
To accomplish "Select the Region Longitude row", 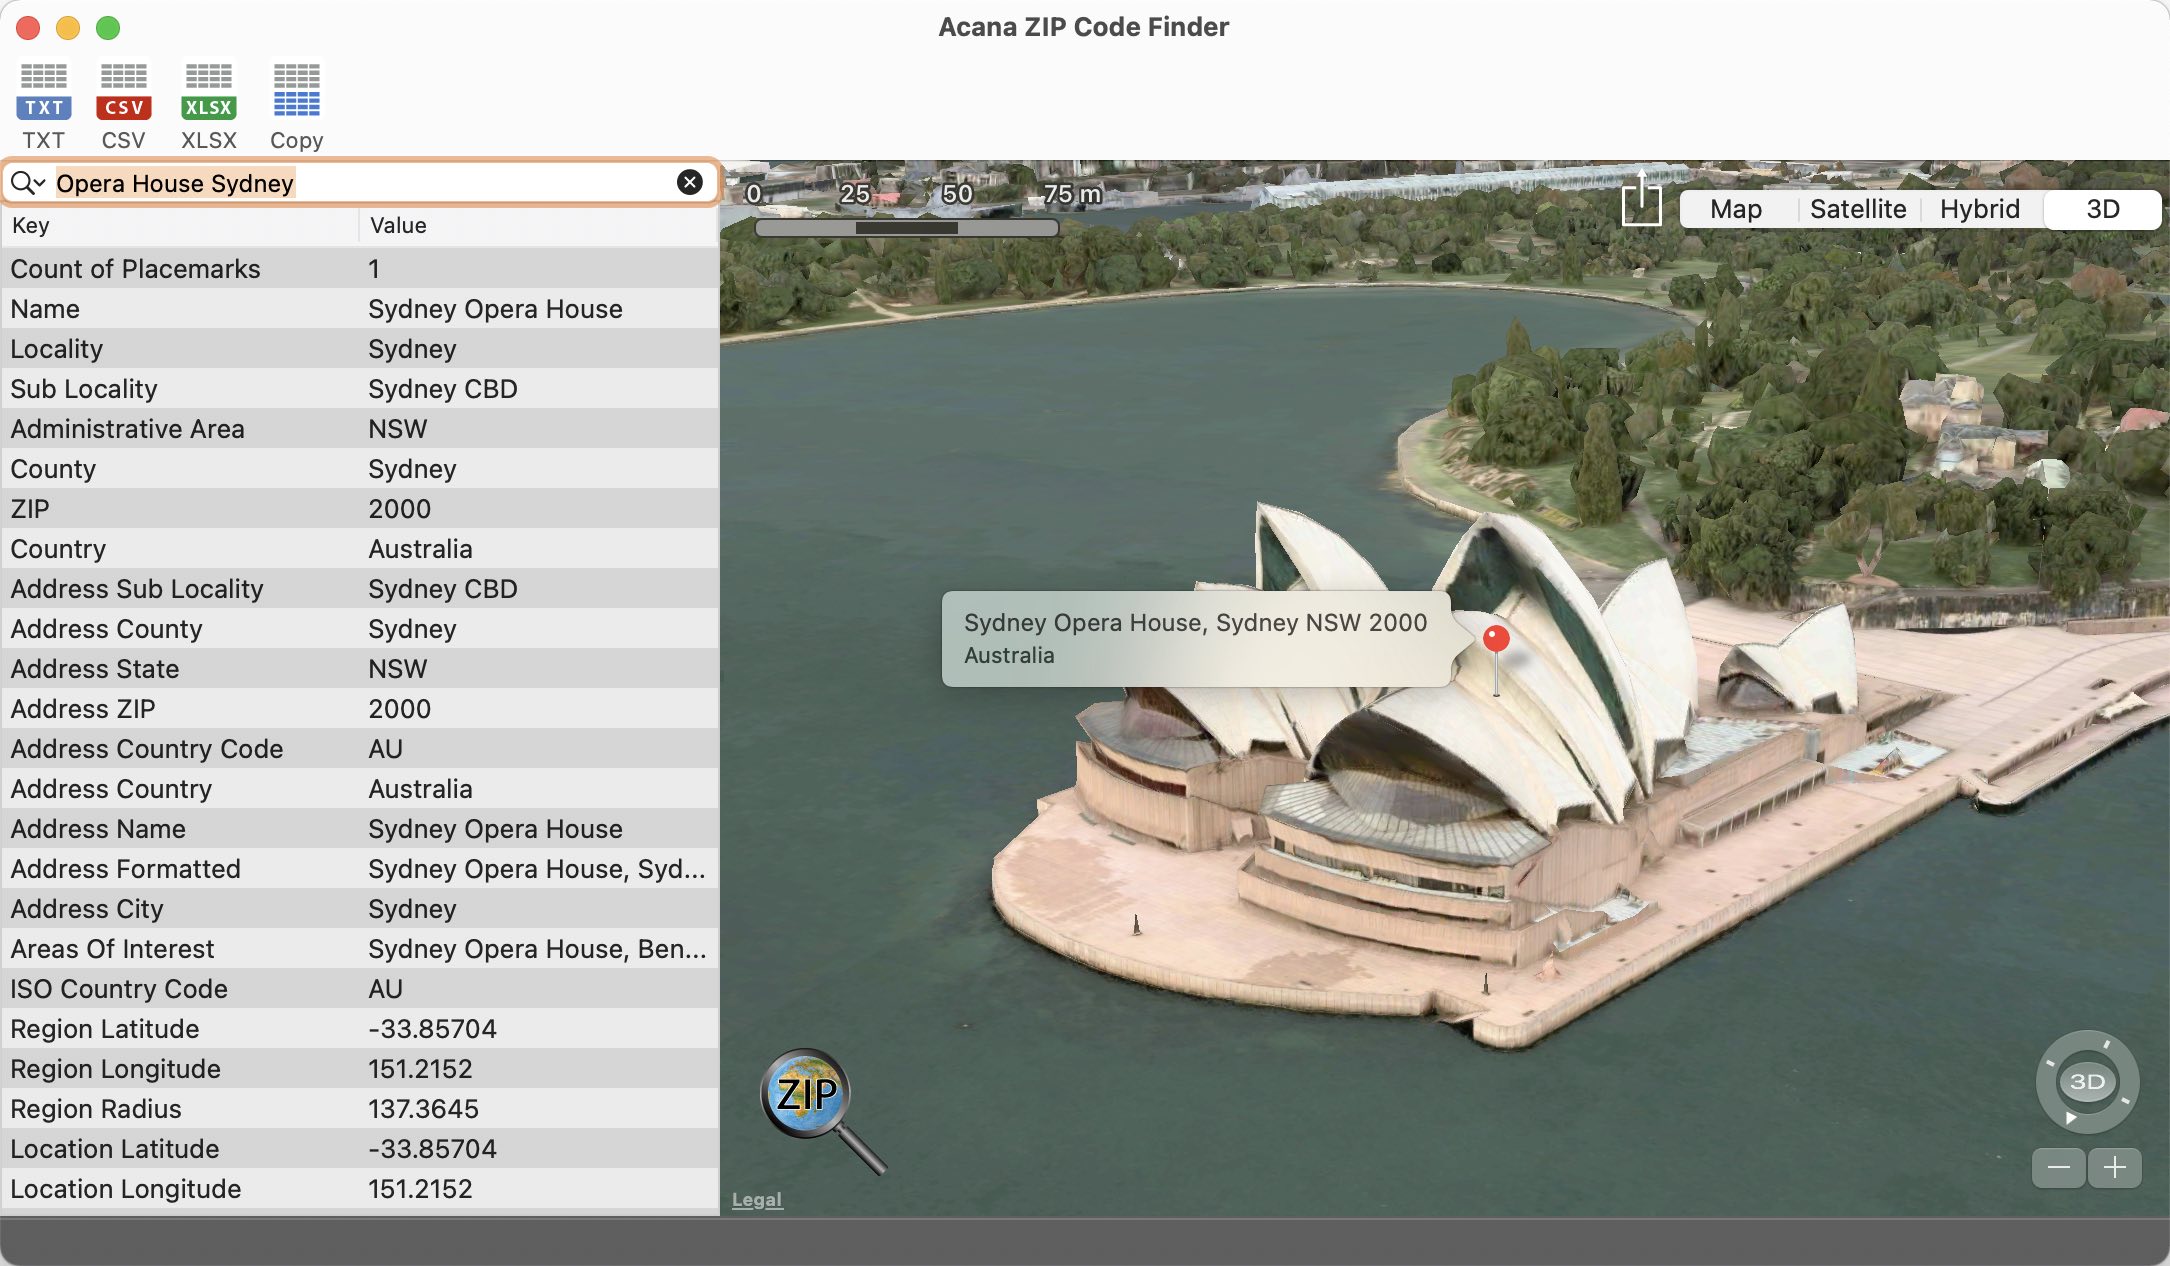I will coord(360,1069).
